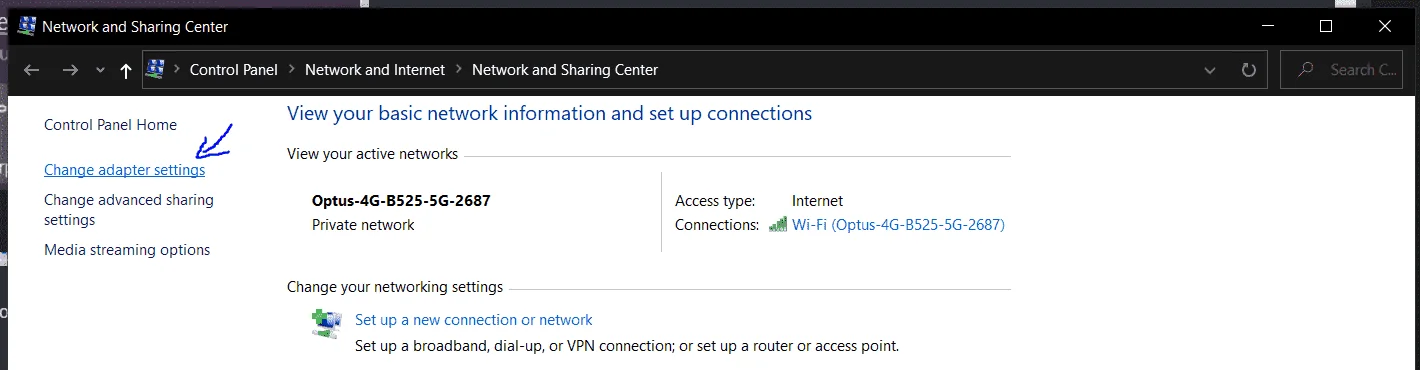This screenshot has height=370, width=1420.
Task: Click the Wi-Fi signal strength icon
Action: 778,225
